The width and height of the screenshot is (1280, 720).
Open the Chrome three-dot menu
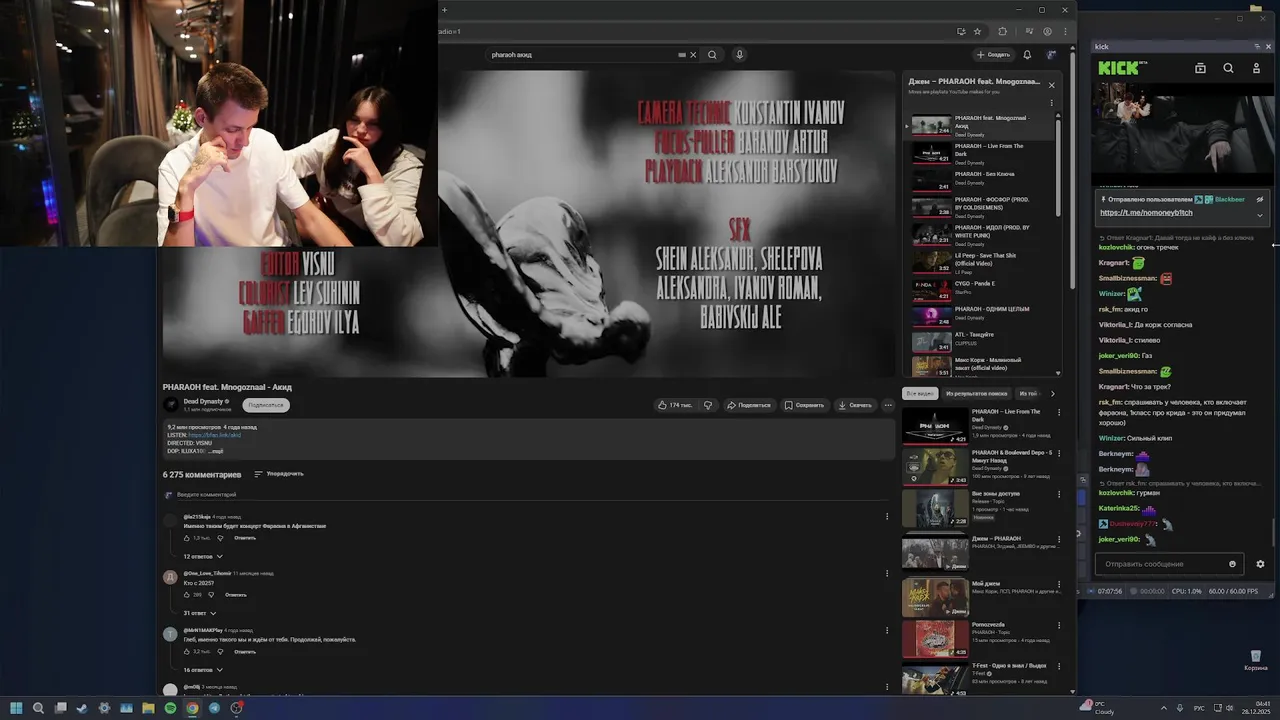[x=1063, y=31]
